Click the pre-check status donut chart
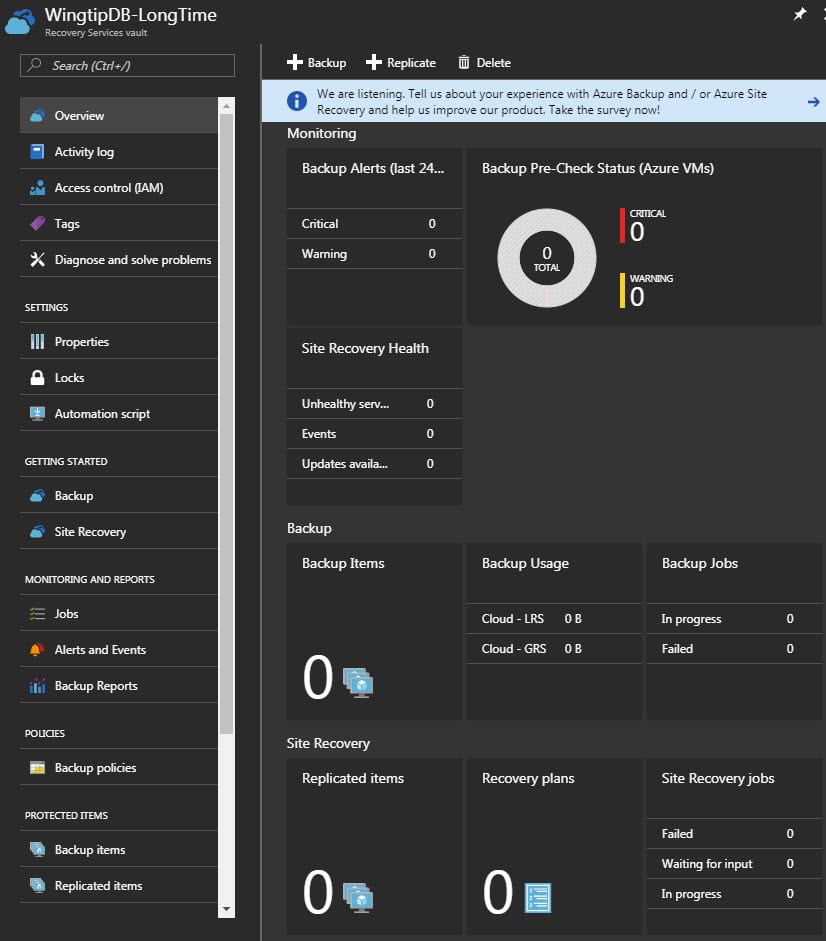 [547, 258]
